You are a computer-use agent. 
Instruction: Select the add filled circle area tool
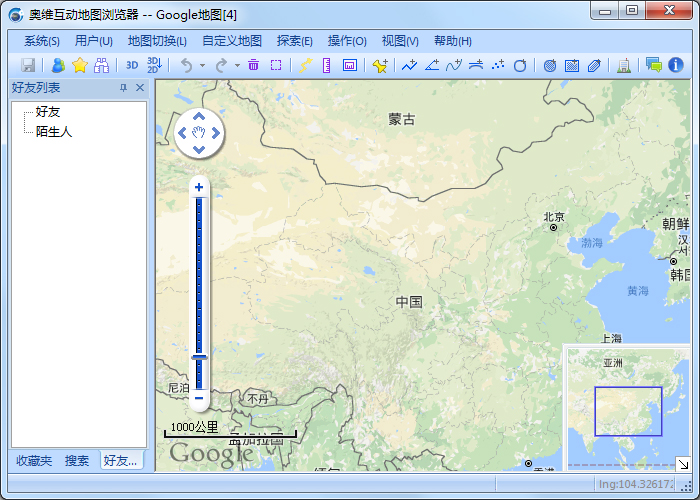pyautogui.click(x=550, y=65)
